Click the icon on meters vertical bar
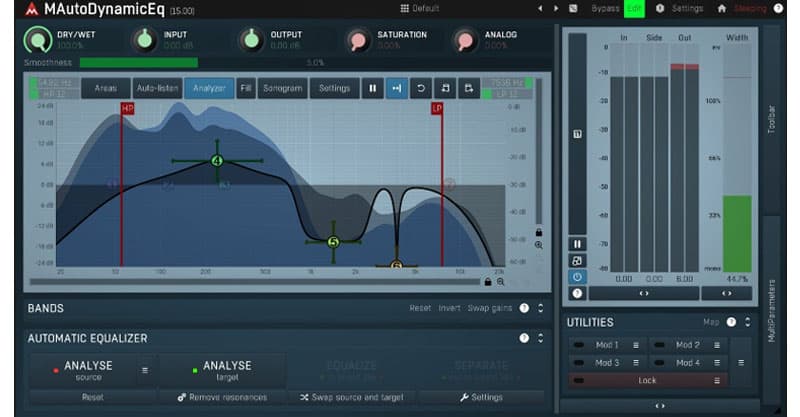The image size is (800, 417). coord(577,134)
